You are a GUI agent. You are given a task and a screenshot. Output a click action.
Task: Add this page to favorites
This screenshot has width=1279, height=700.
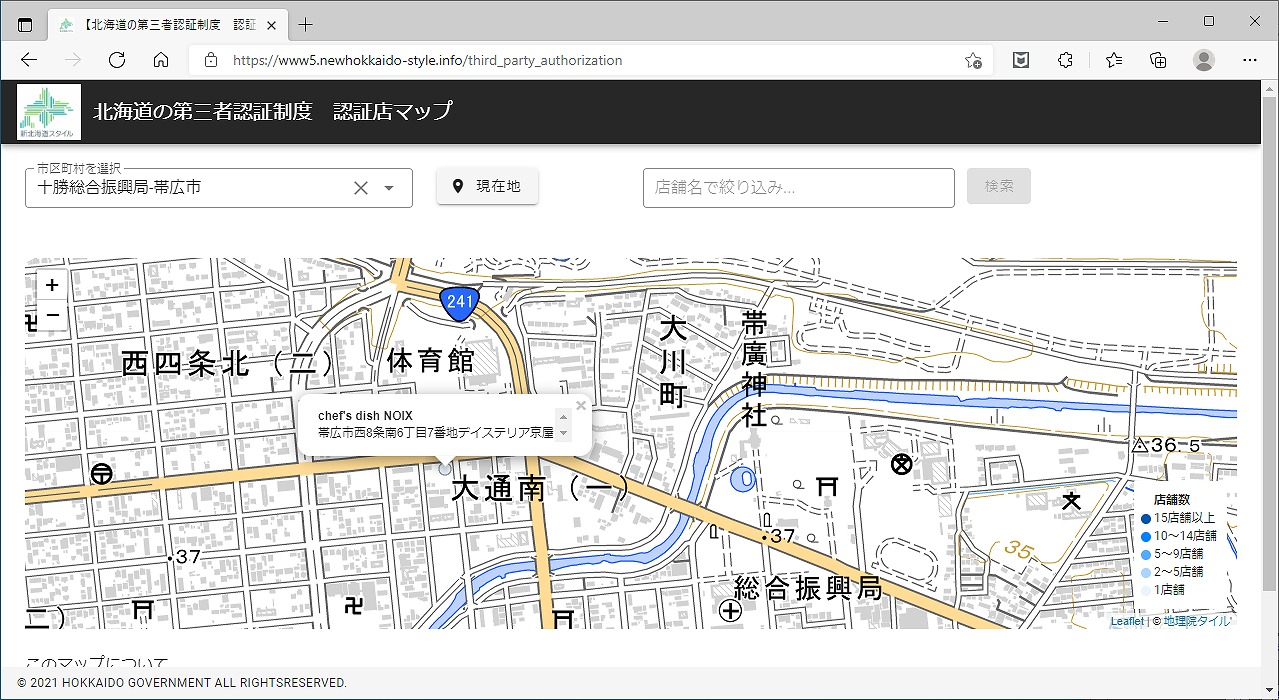[973, 60]
